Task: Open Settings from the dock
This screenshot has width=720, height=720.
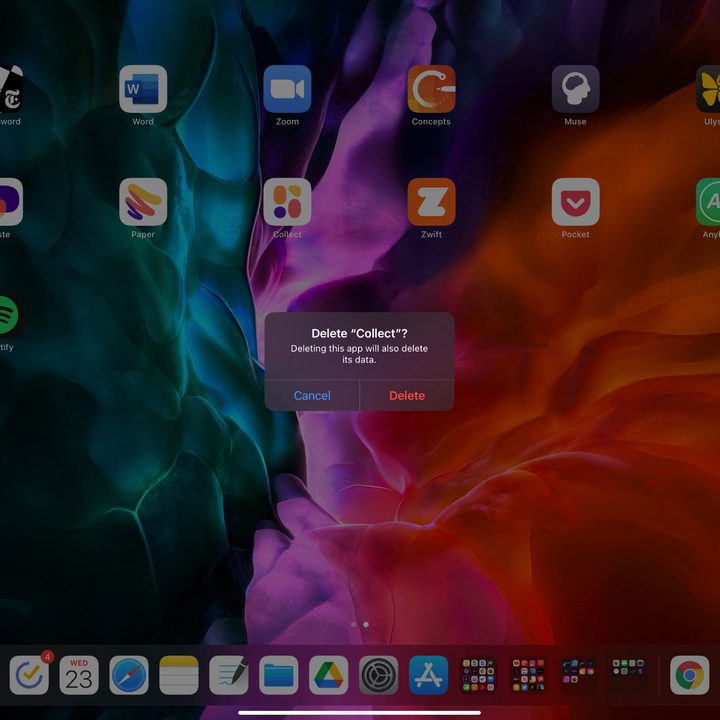Action: click(378, 675)
